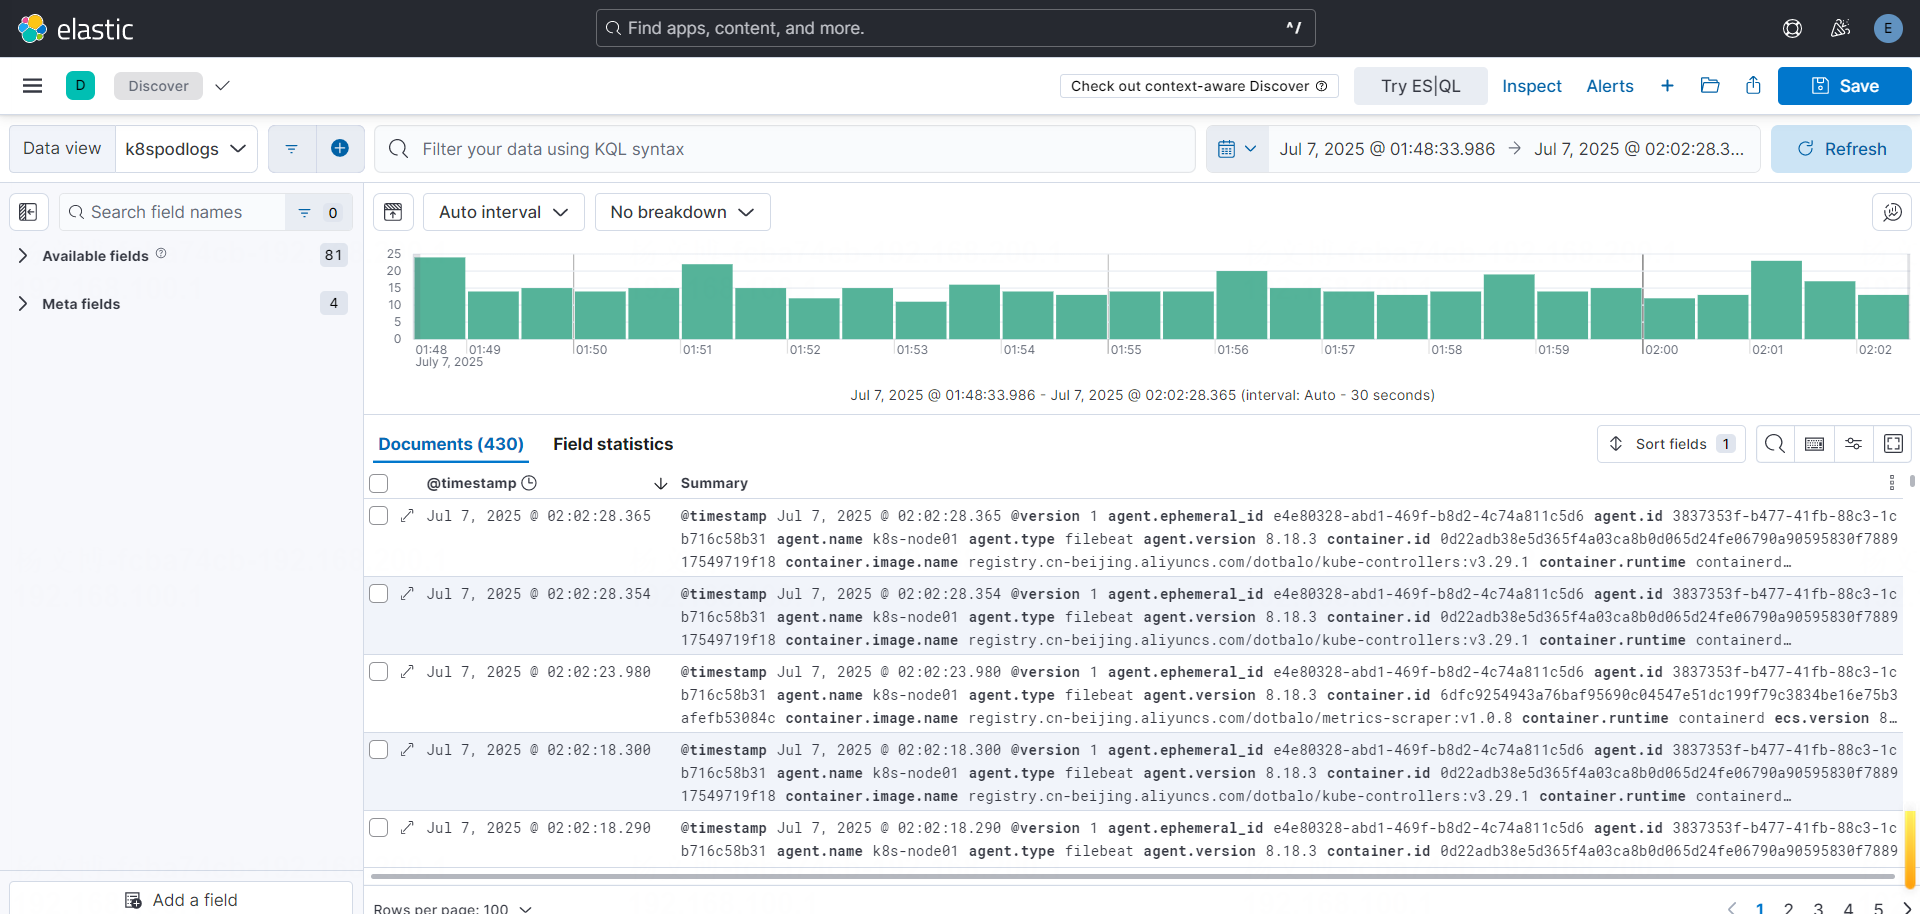The width and height of the screenshot is (1920, 914).
Task: Hide the histogram chart toggle icon
Action: tap(393, 212)
